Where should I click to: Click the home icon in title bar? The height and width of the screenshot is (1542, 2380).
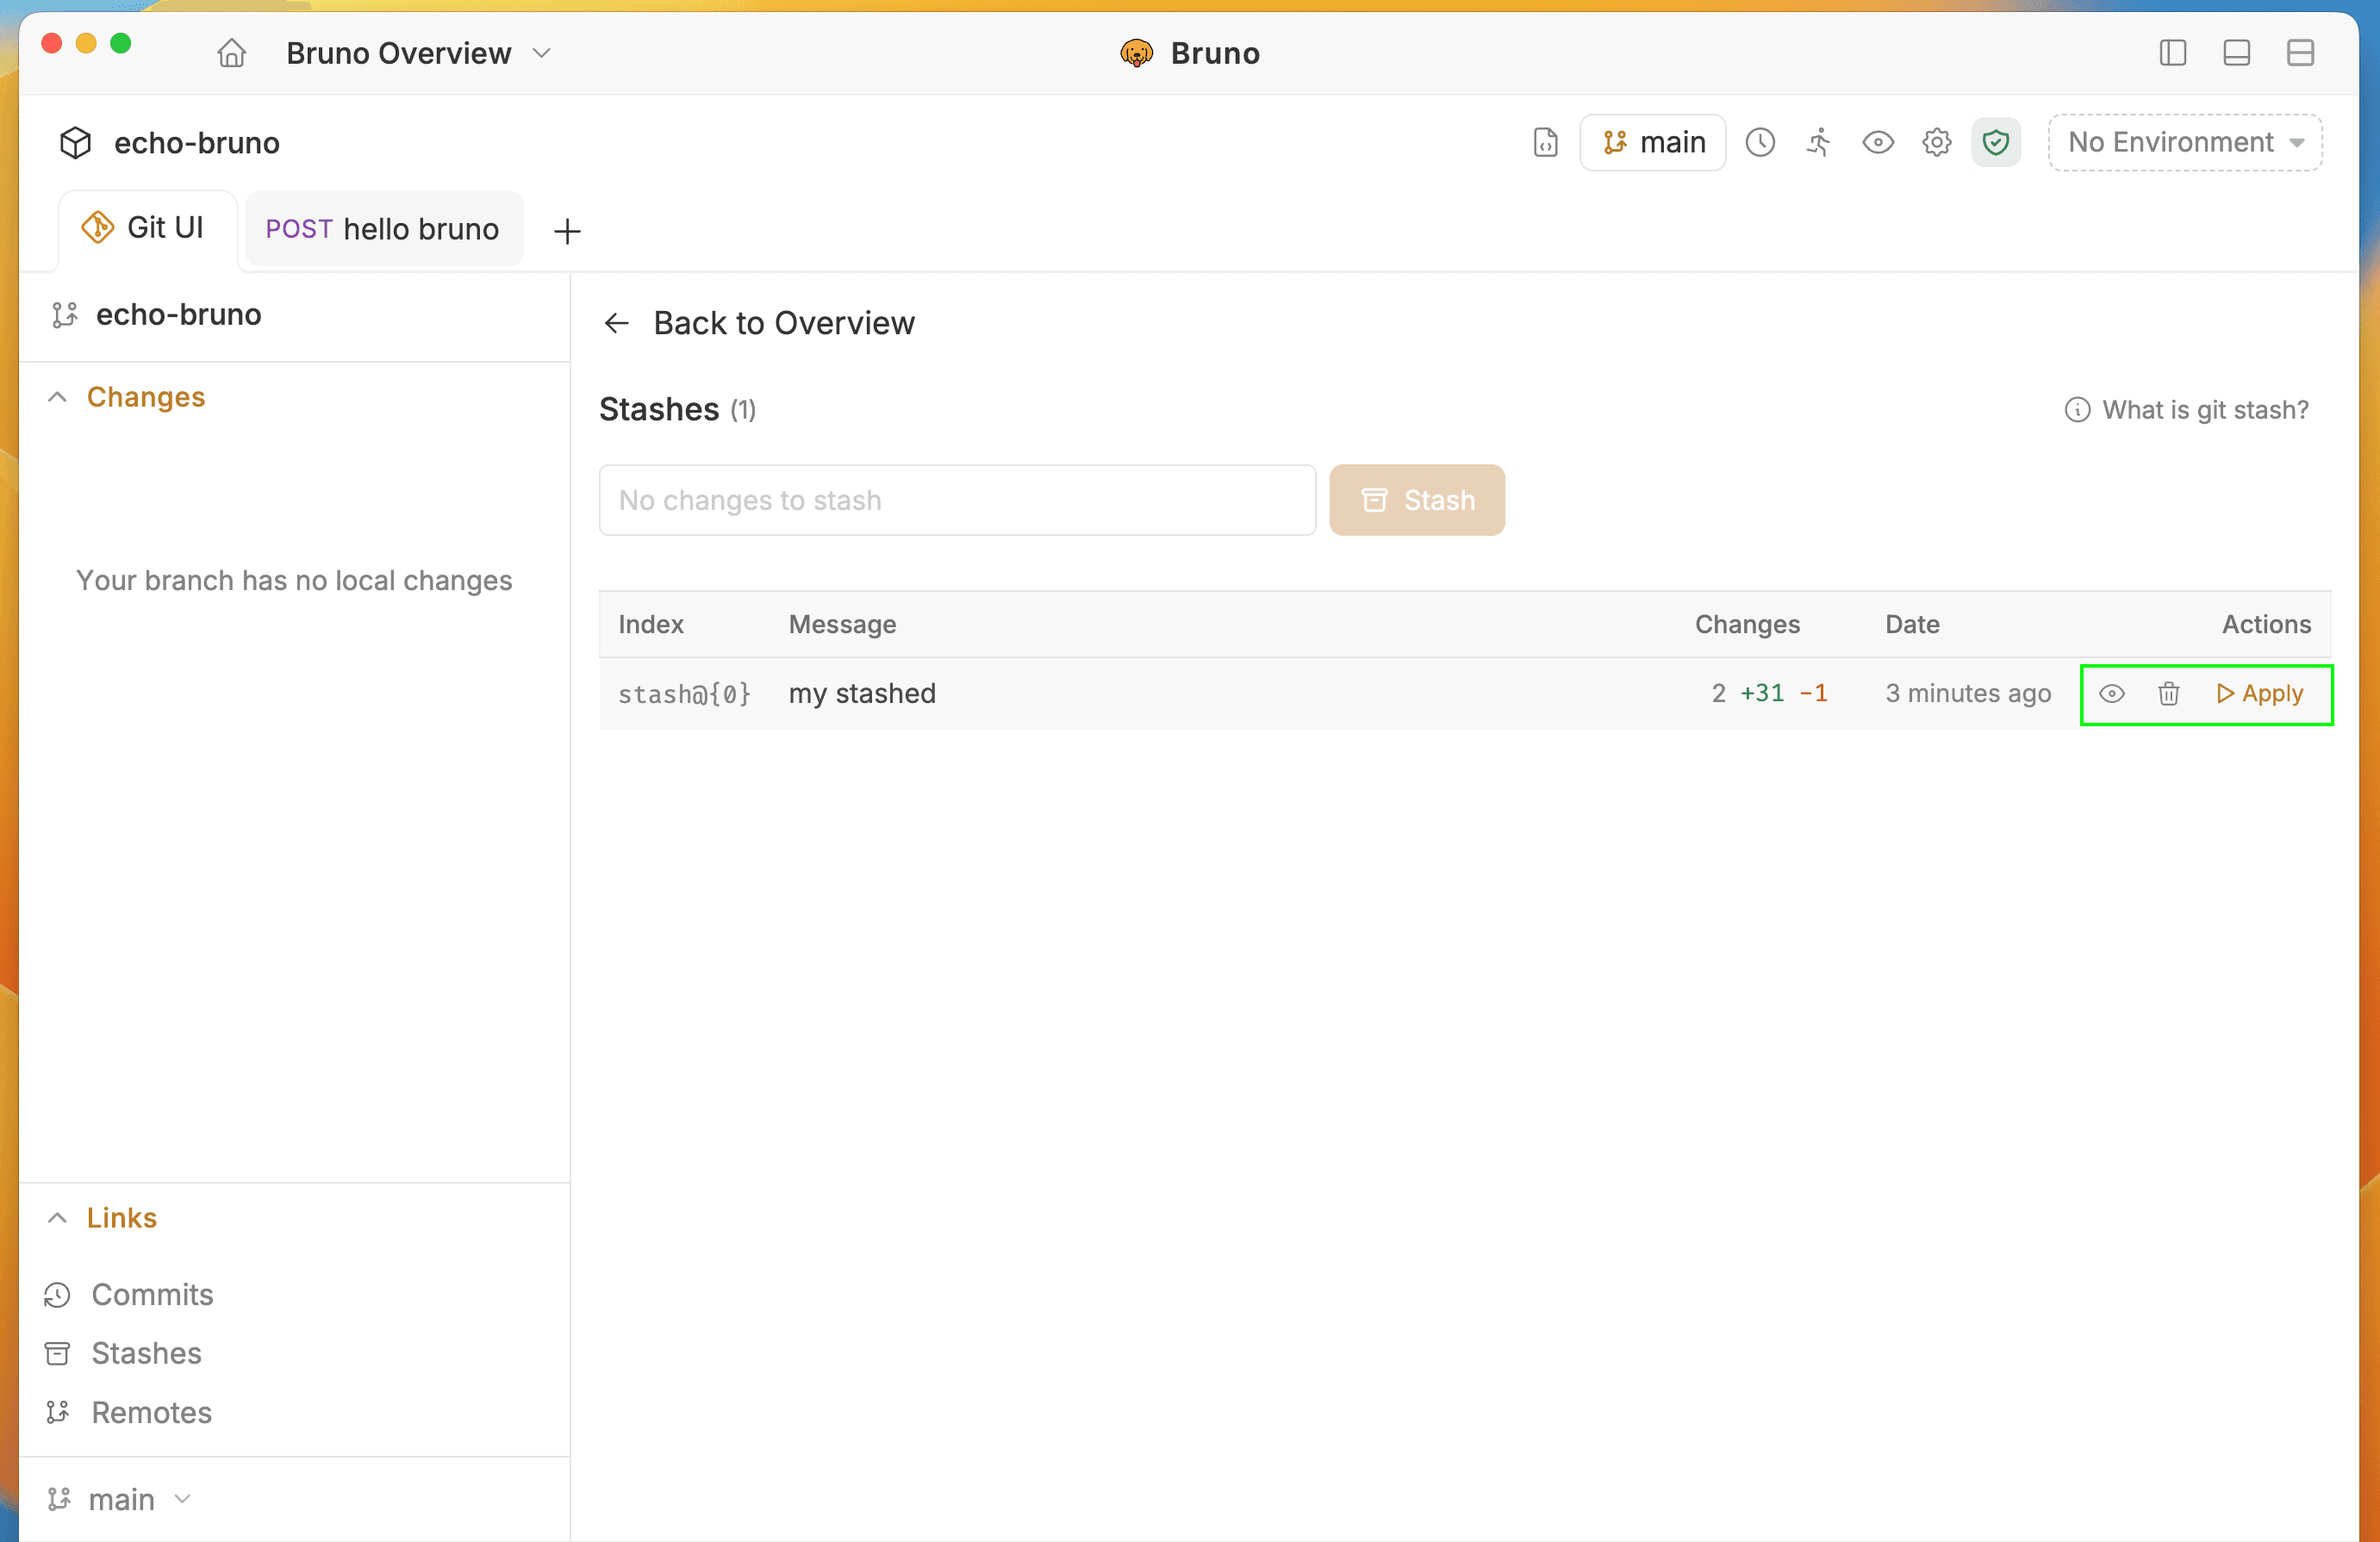pyautogui.click(x=231, y=53)
